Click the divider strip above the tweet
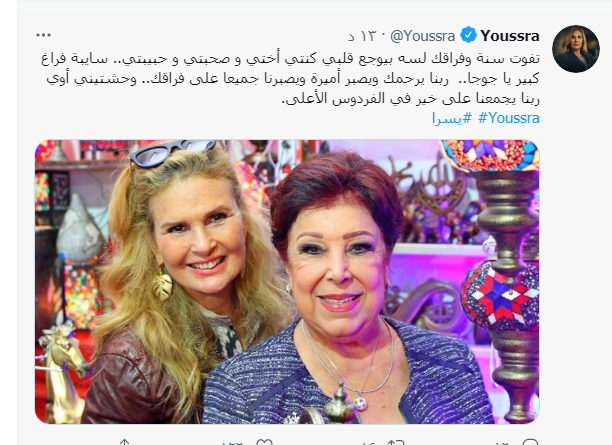This screenshot has height=445, width=612. pos(314,6)
